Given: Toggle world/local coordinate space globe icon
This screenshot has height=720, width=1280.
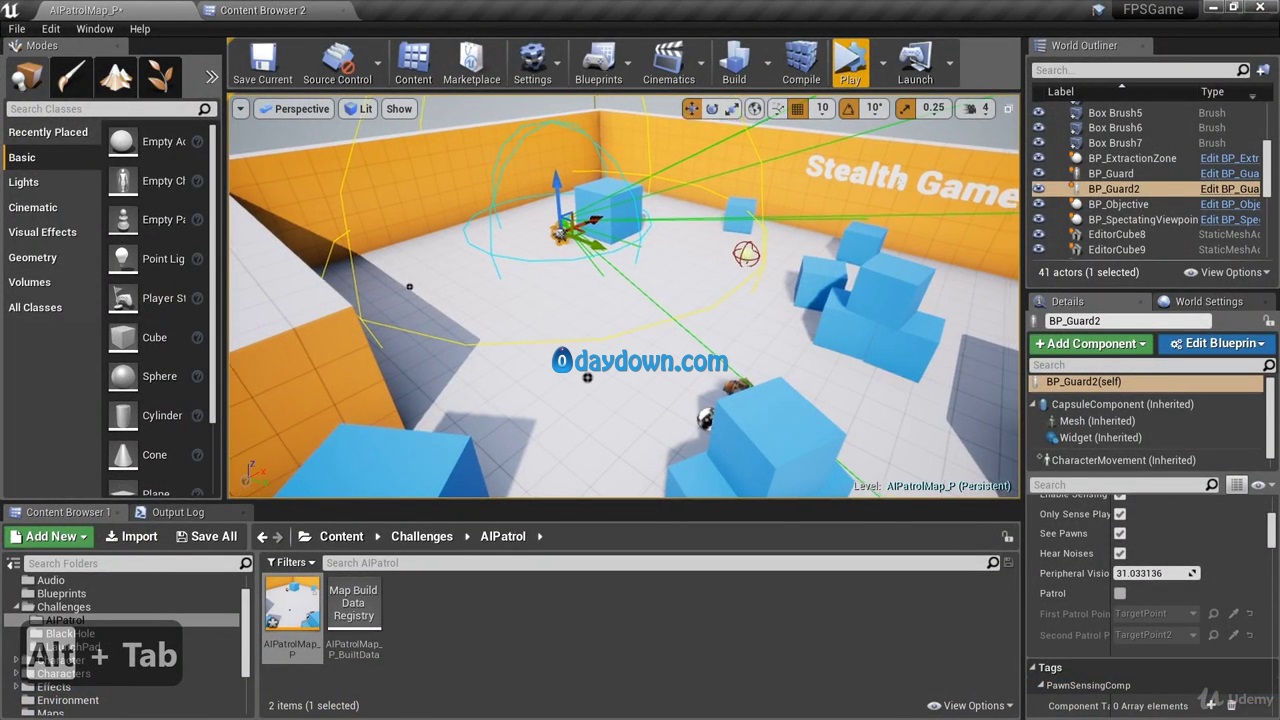Looking at the screenshot, I should [755, 109].
